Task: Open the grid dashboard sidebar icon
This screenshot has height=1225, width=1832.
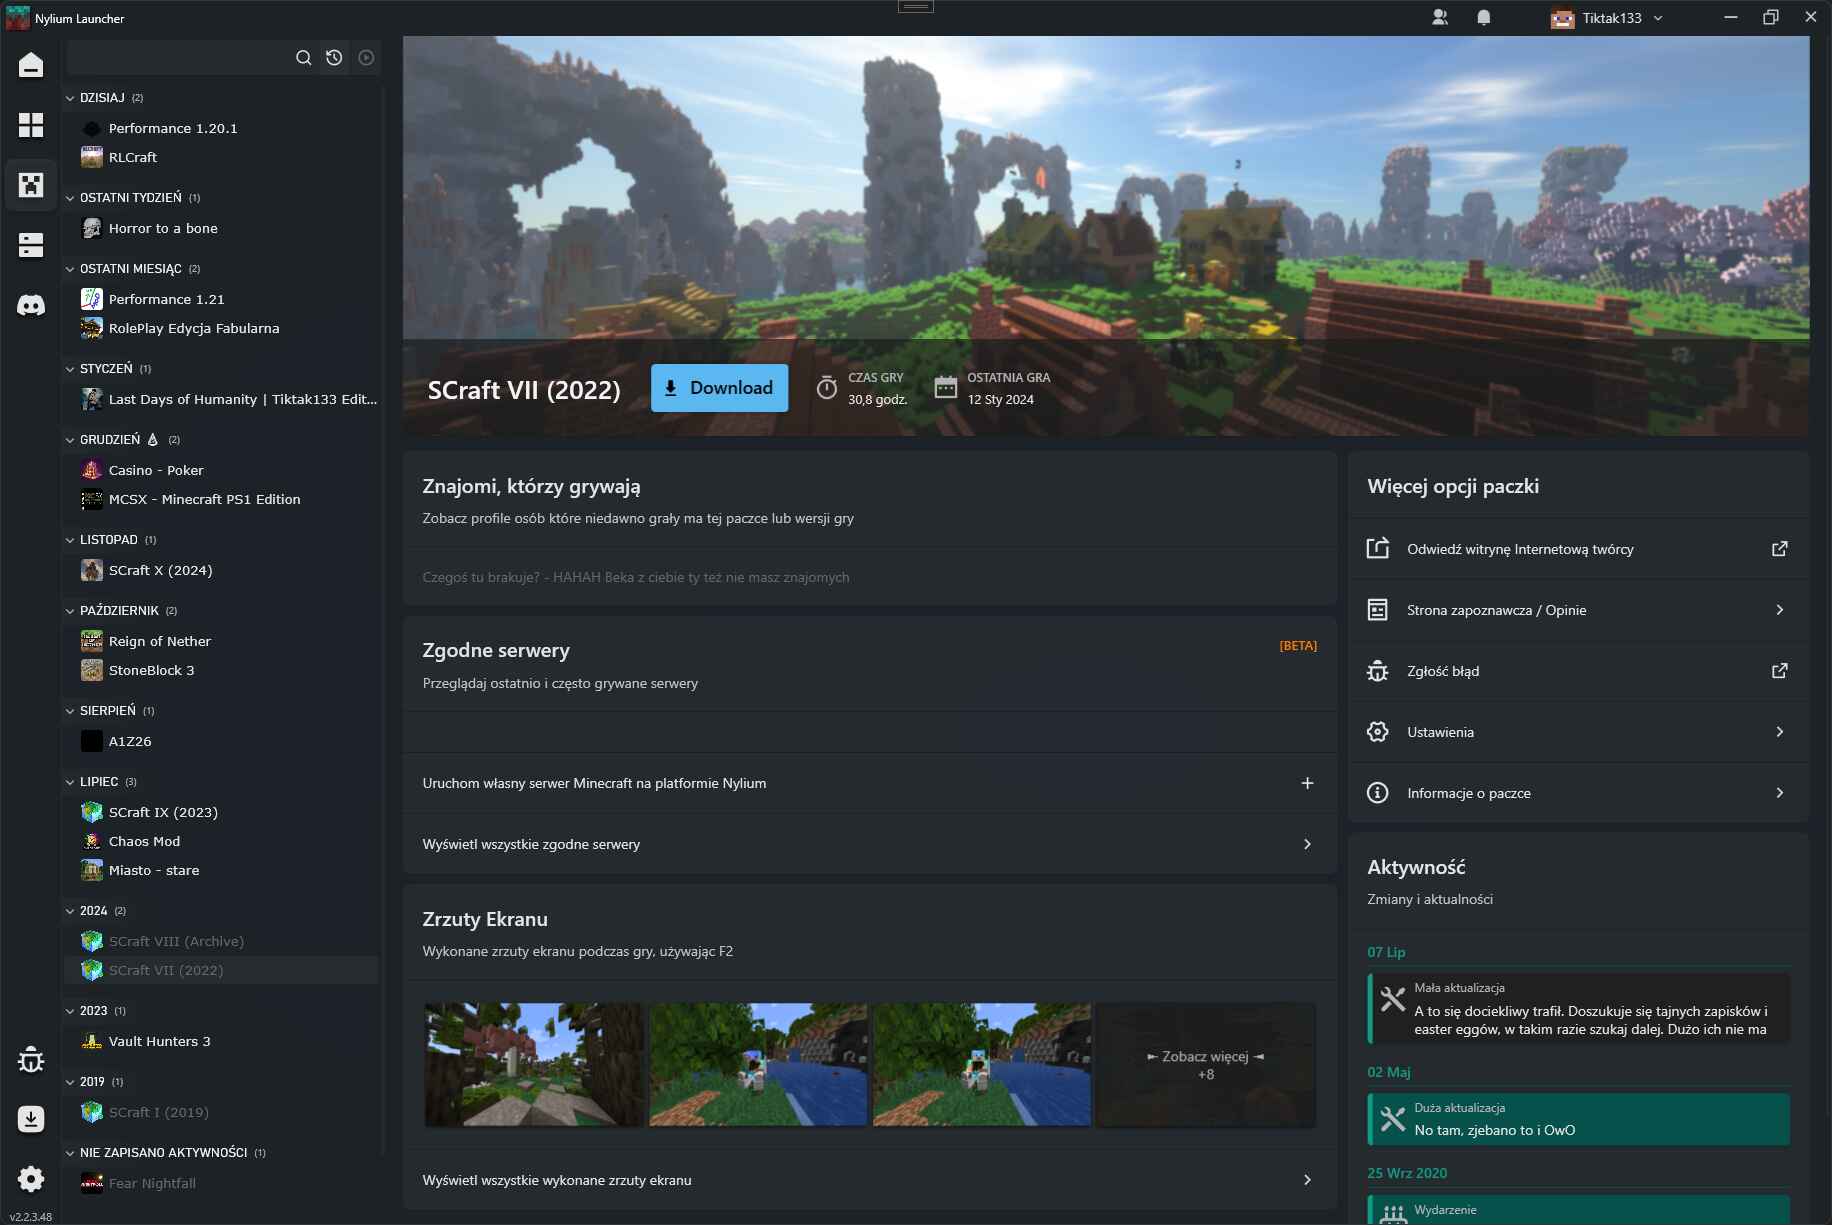Action: tap(31, 125)
